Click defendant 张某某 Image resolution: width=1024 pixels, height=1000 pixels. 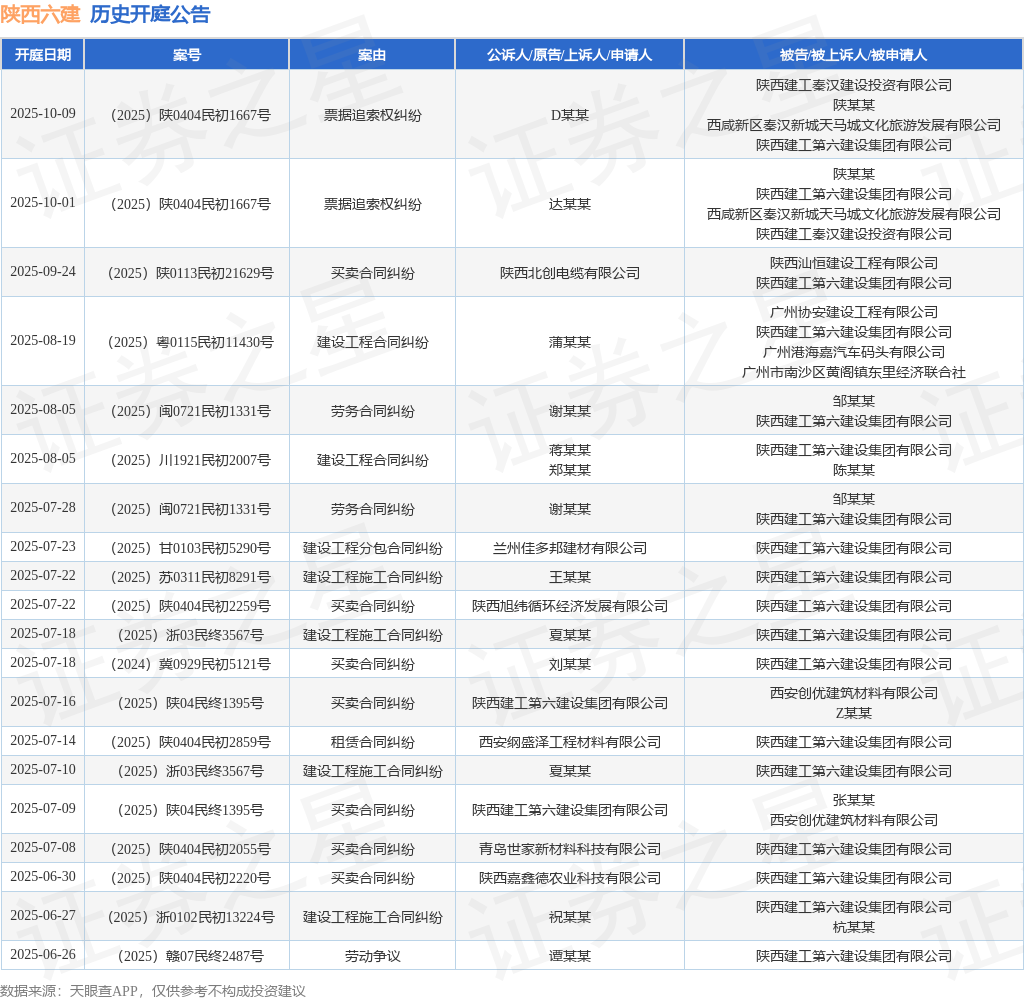(x=854, y=800)
